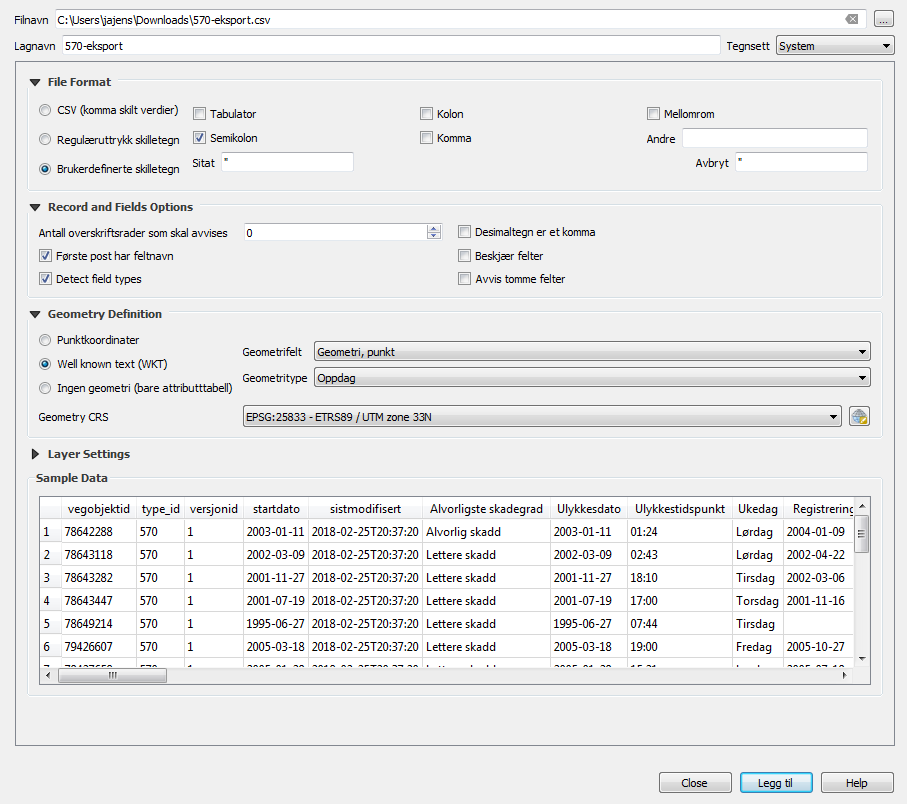
Task: Click the sample table scroll right arrow
Action: [845, 675]
